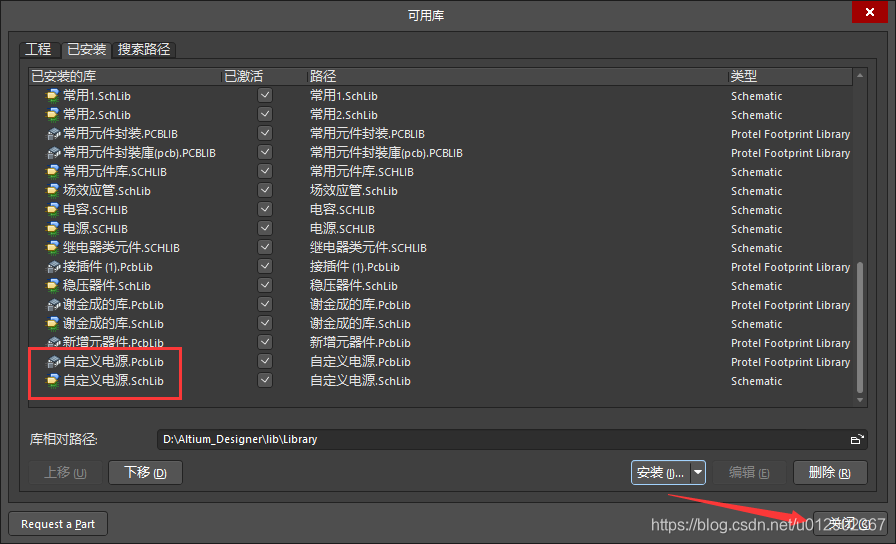Click the 常用1.SchLib library icon
The image size is (896, 544).
coord(53,96)
